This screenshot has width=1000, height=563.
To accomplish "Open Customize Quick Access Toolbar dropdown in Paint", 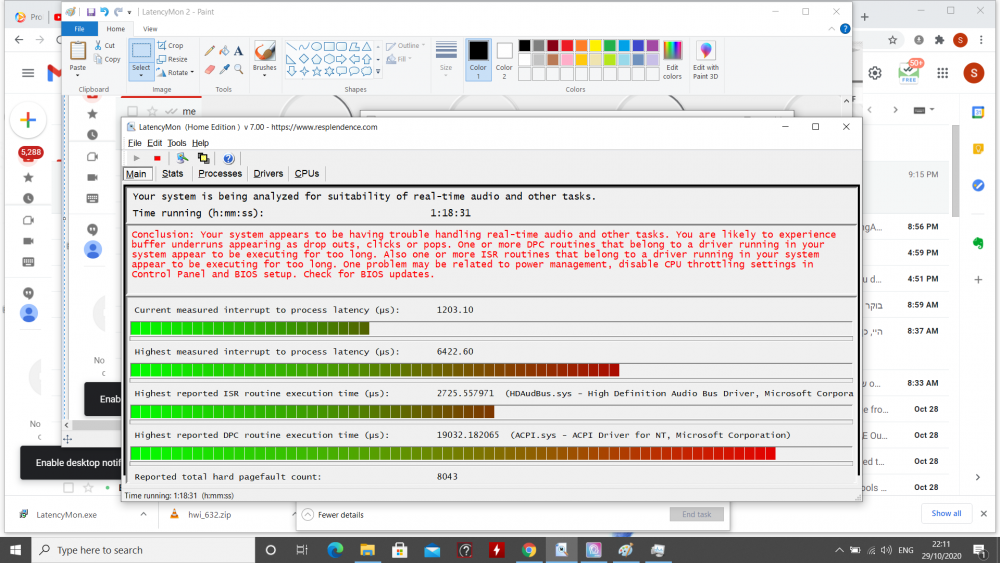I will (129, 12).
